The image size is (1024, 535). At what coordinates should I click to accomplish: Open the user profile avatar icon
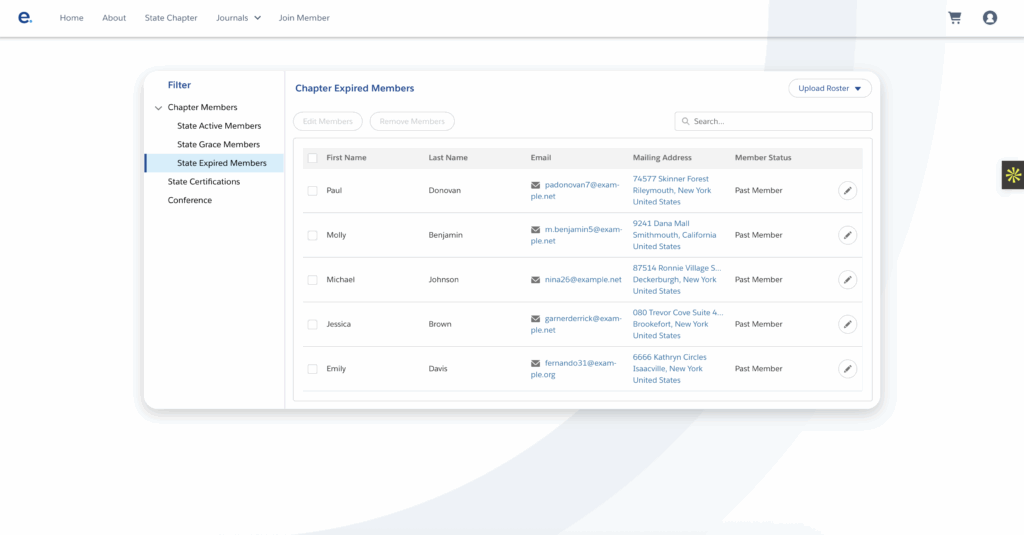pyautogui.click(x=989, y=18)
